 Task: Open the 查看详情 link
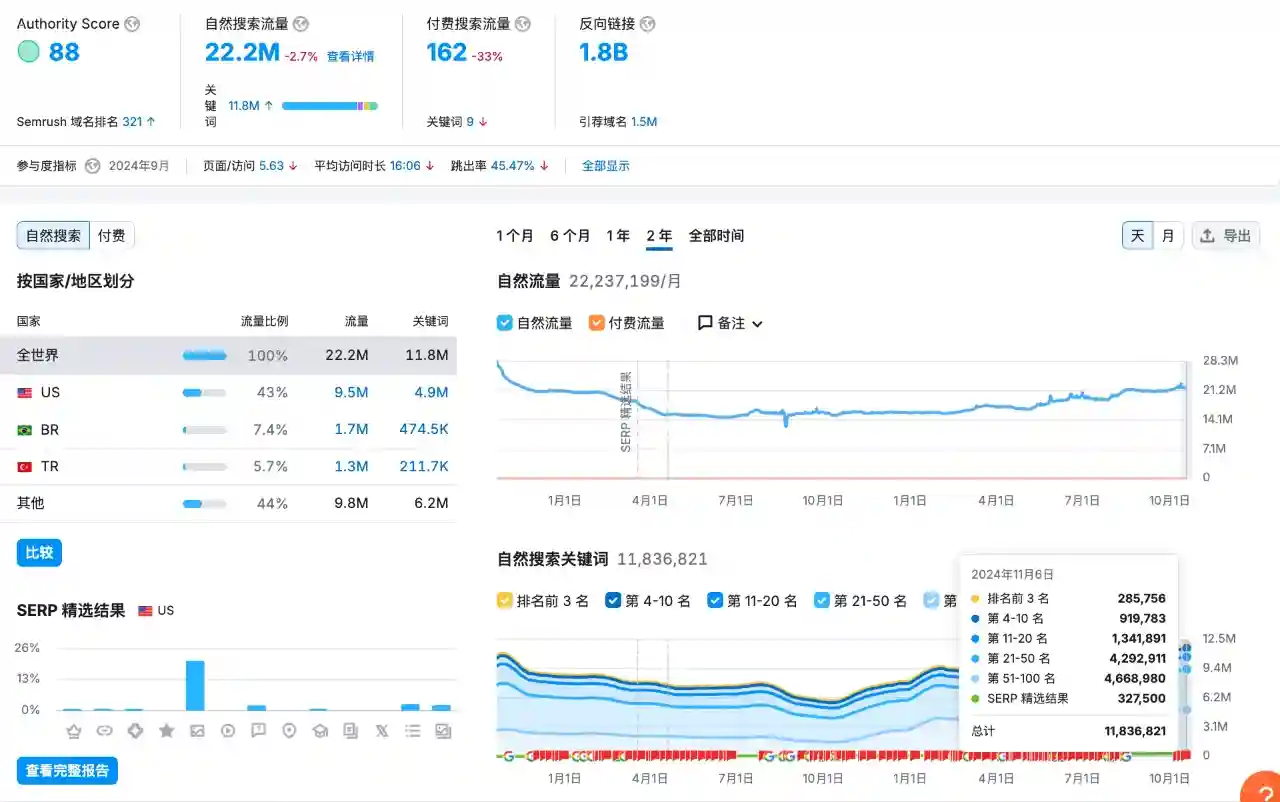[350, 57]
